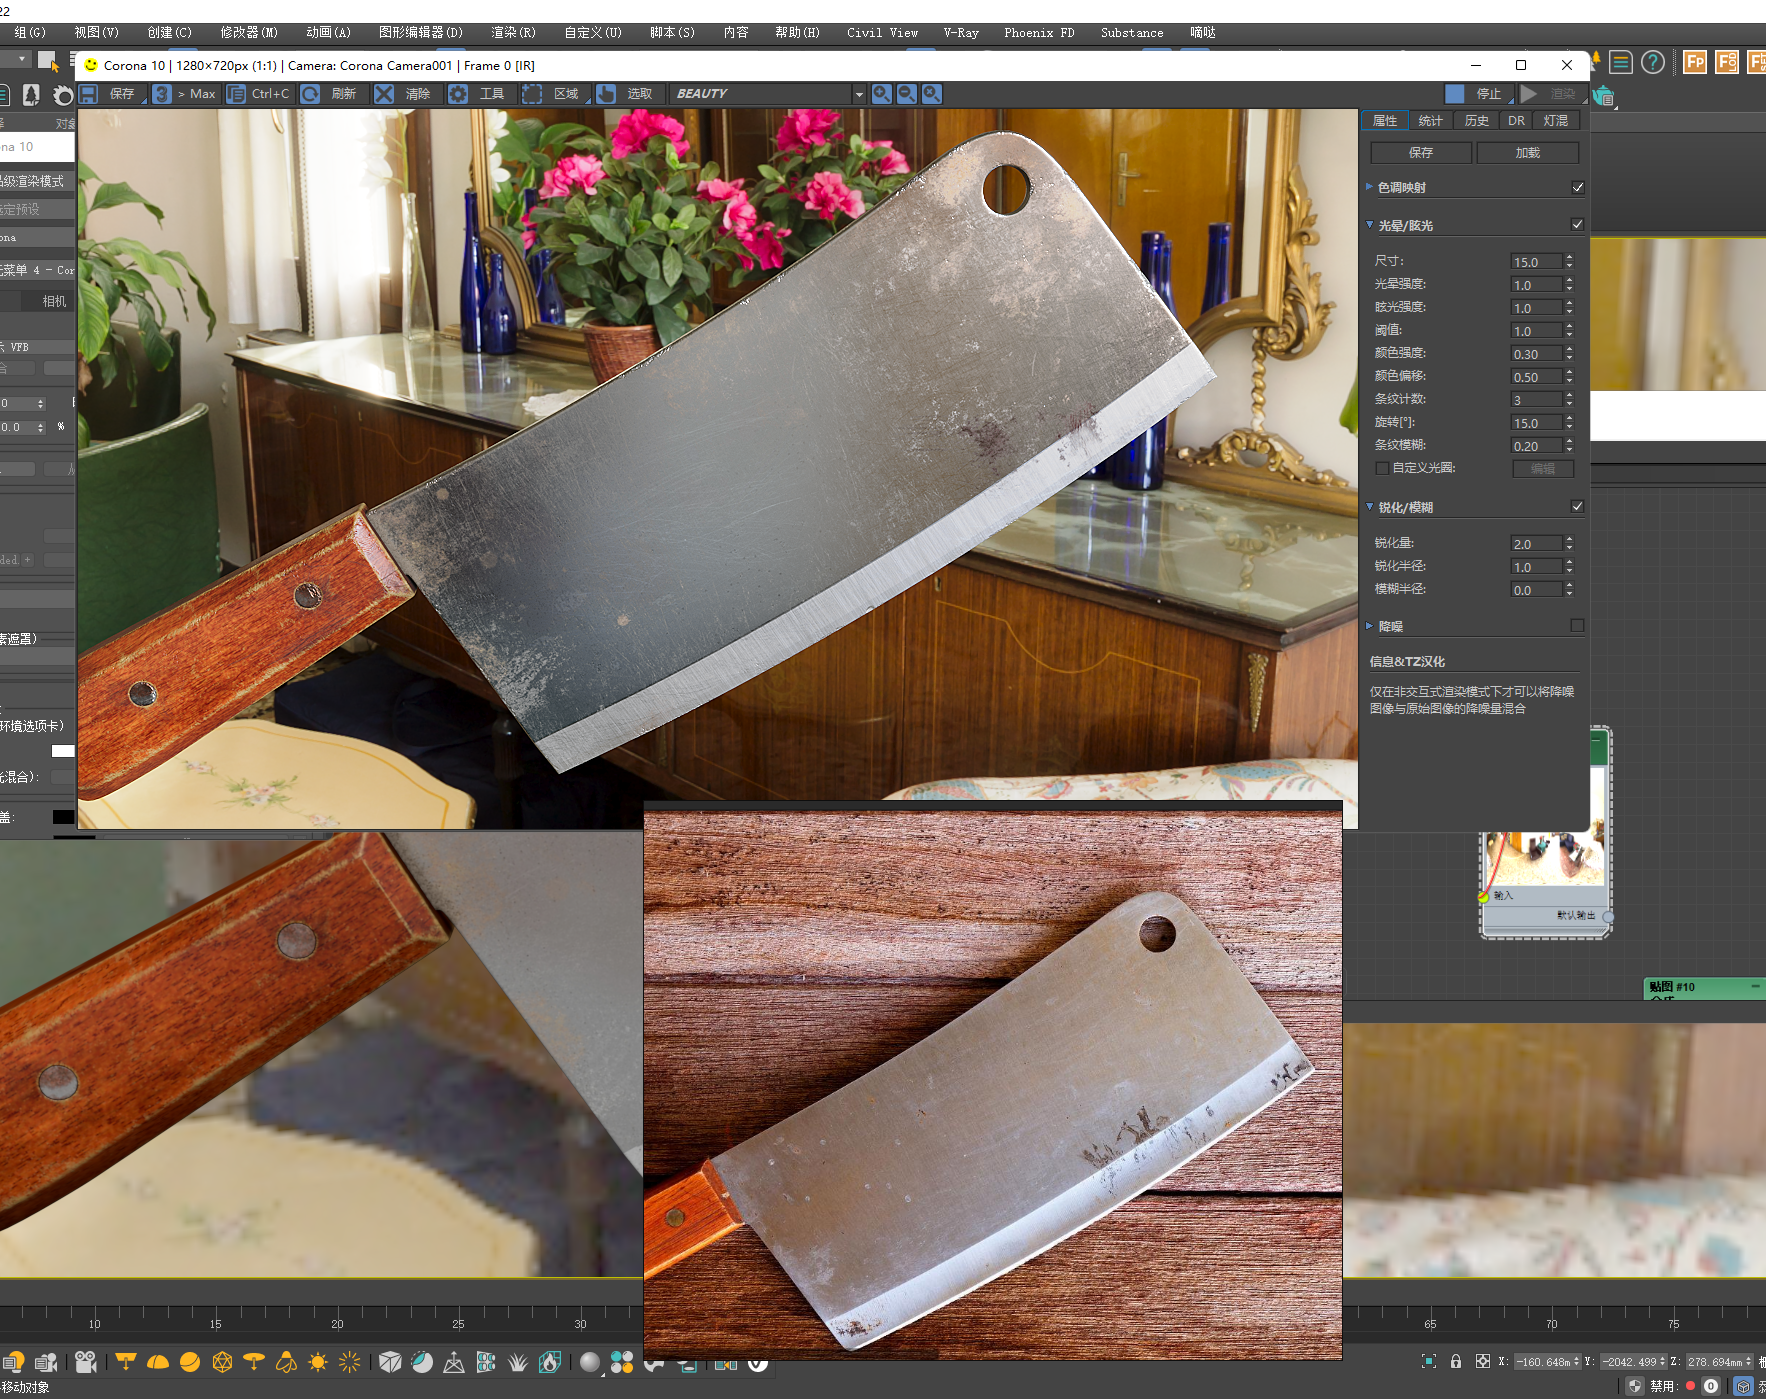The height and width of the screenshot is (1399, 1766).
Task: Click the Corona sun light icon
Action: tap(318, 1362)
